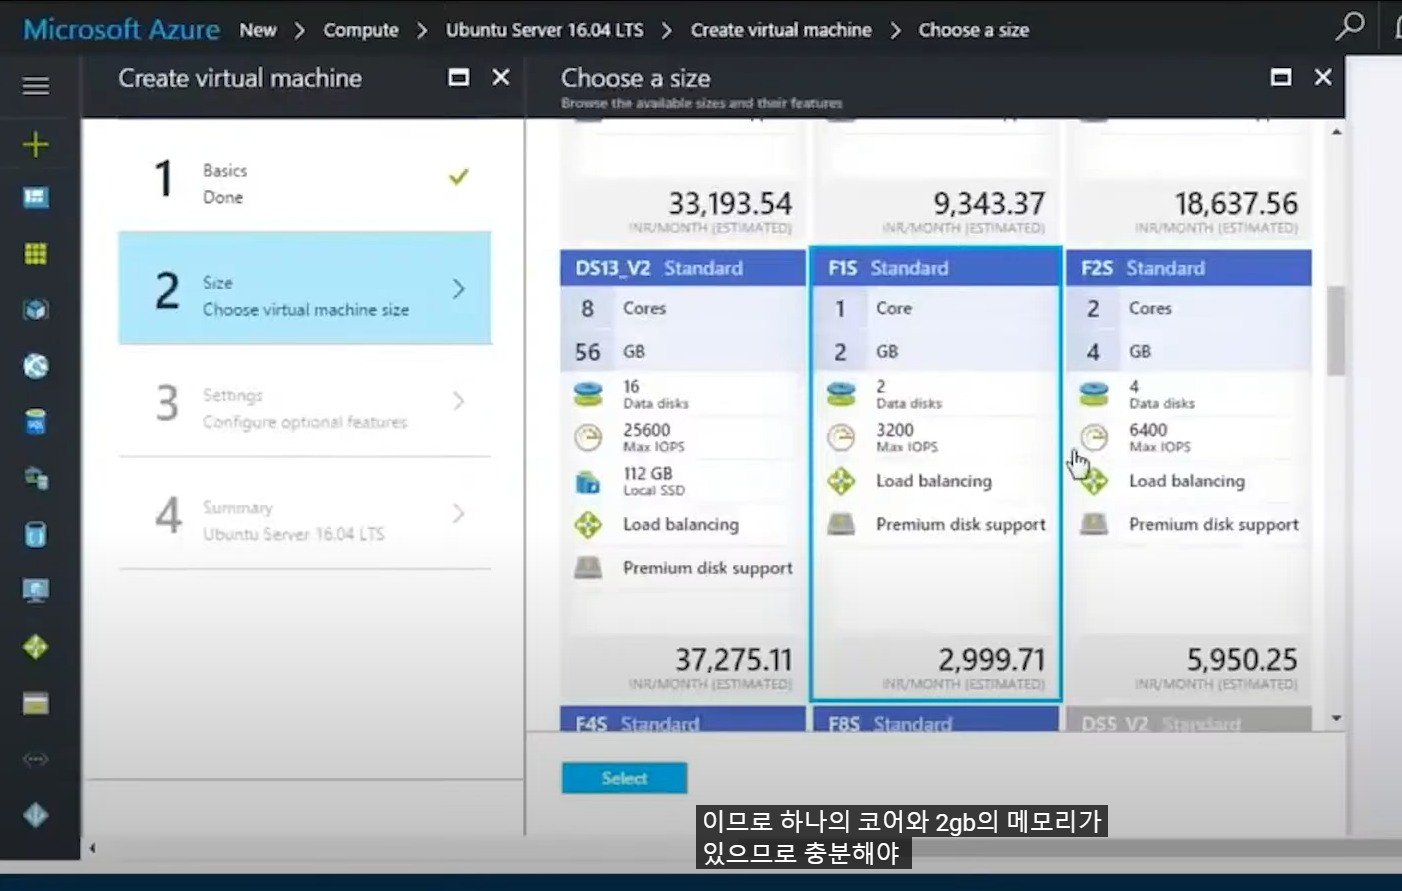Close the Choose a size blade
The width and height of the screenshot is (1402, 891).
pos(1323,77)
